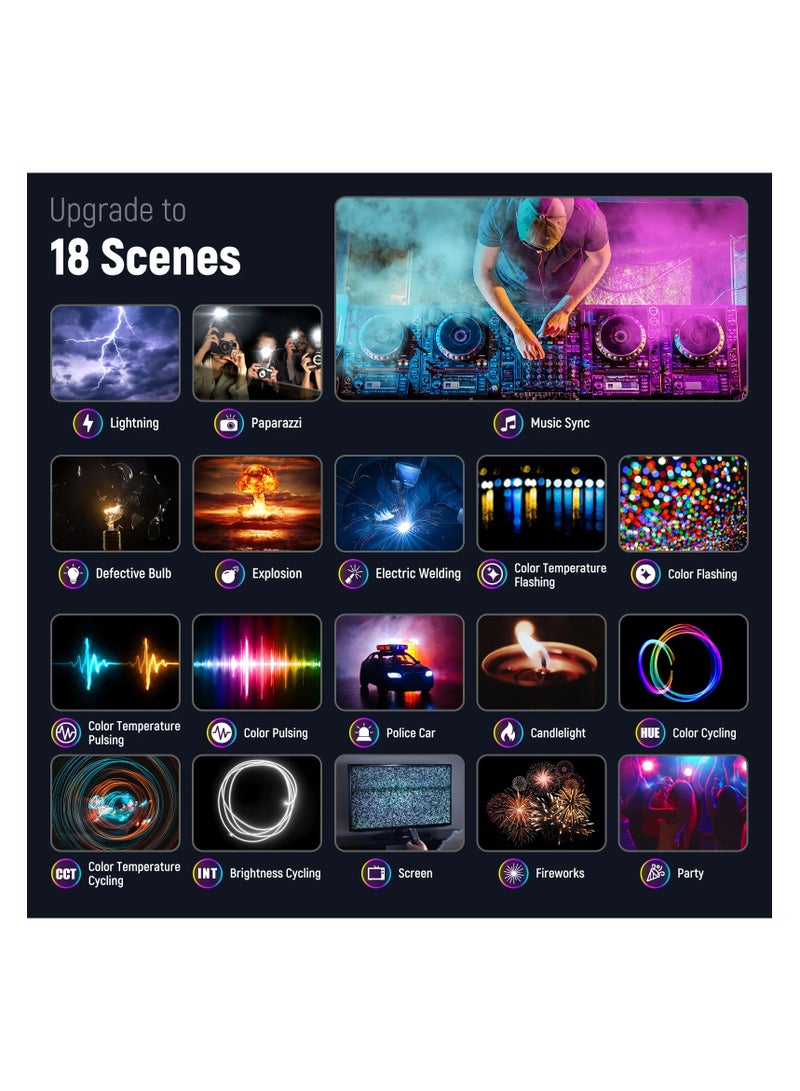Screen dimensions: 800x1091
Task: Click the Music Sync note icon
Action: [x=509, y=423]
